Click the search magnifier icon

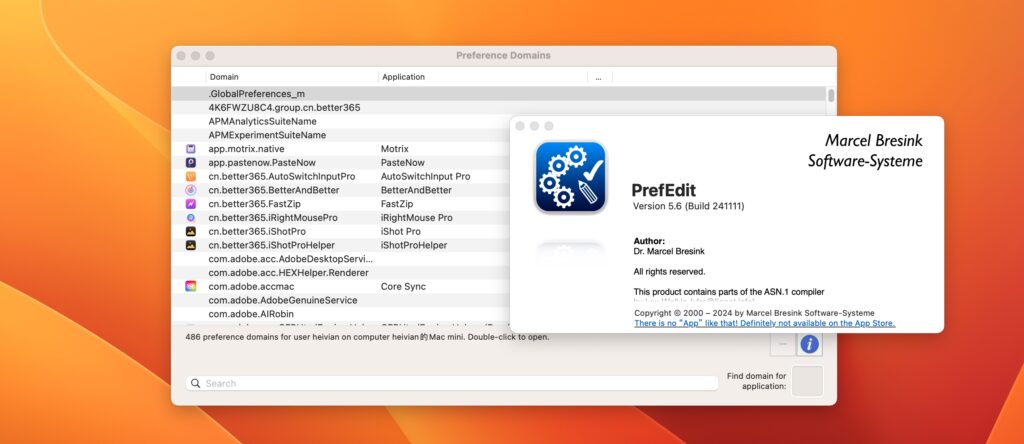pyautogui.click(x=195, y=383)
